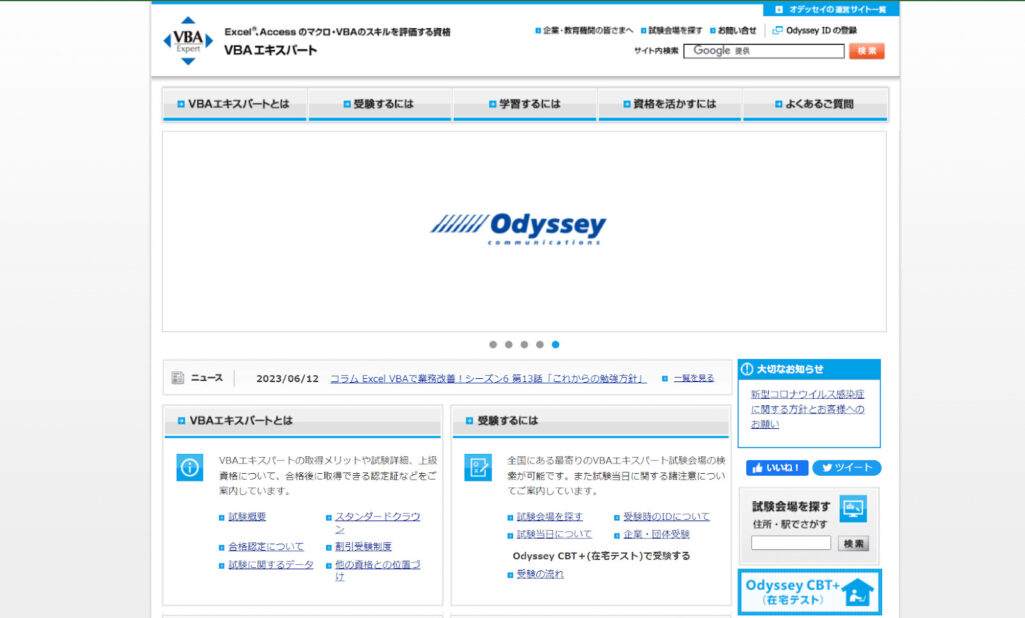Click the info icon in VBAエキスパートとは panel
The image size is (1025, 618).
(x=190, y=468)
